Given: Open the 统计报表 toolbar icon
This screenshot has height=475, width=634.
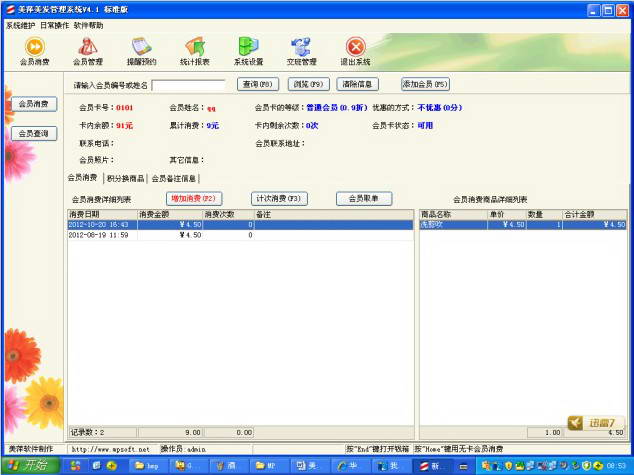Looking at the screenshot, I should (x=195, y=51).
